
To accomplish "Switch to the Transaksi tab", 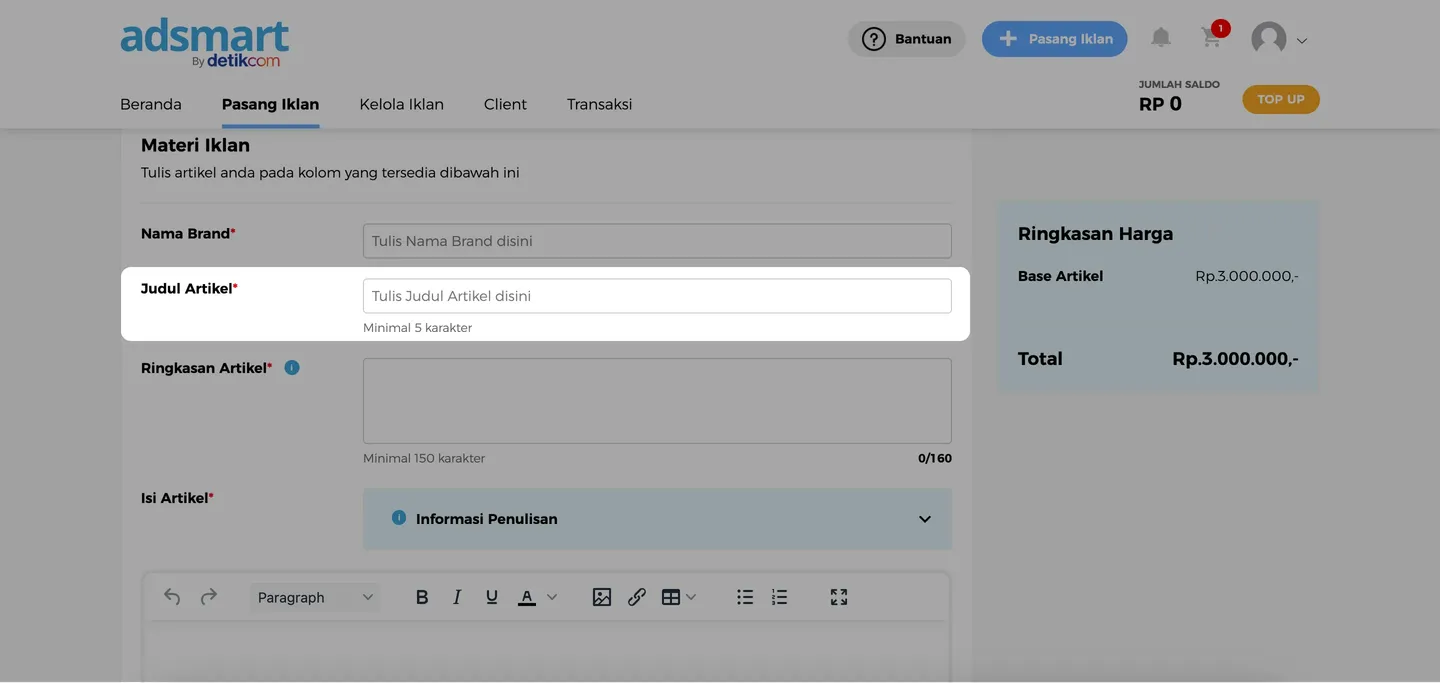I will click(599, 104).
